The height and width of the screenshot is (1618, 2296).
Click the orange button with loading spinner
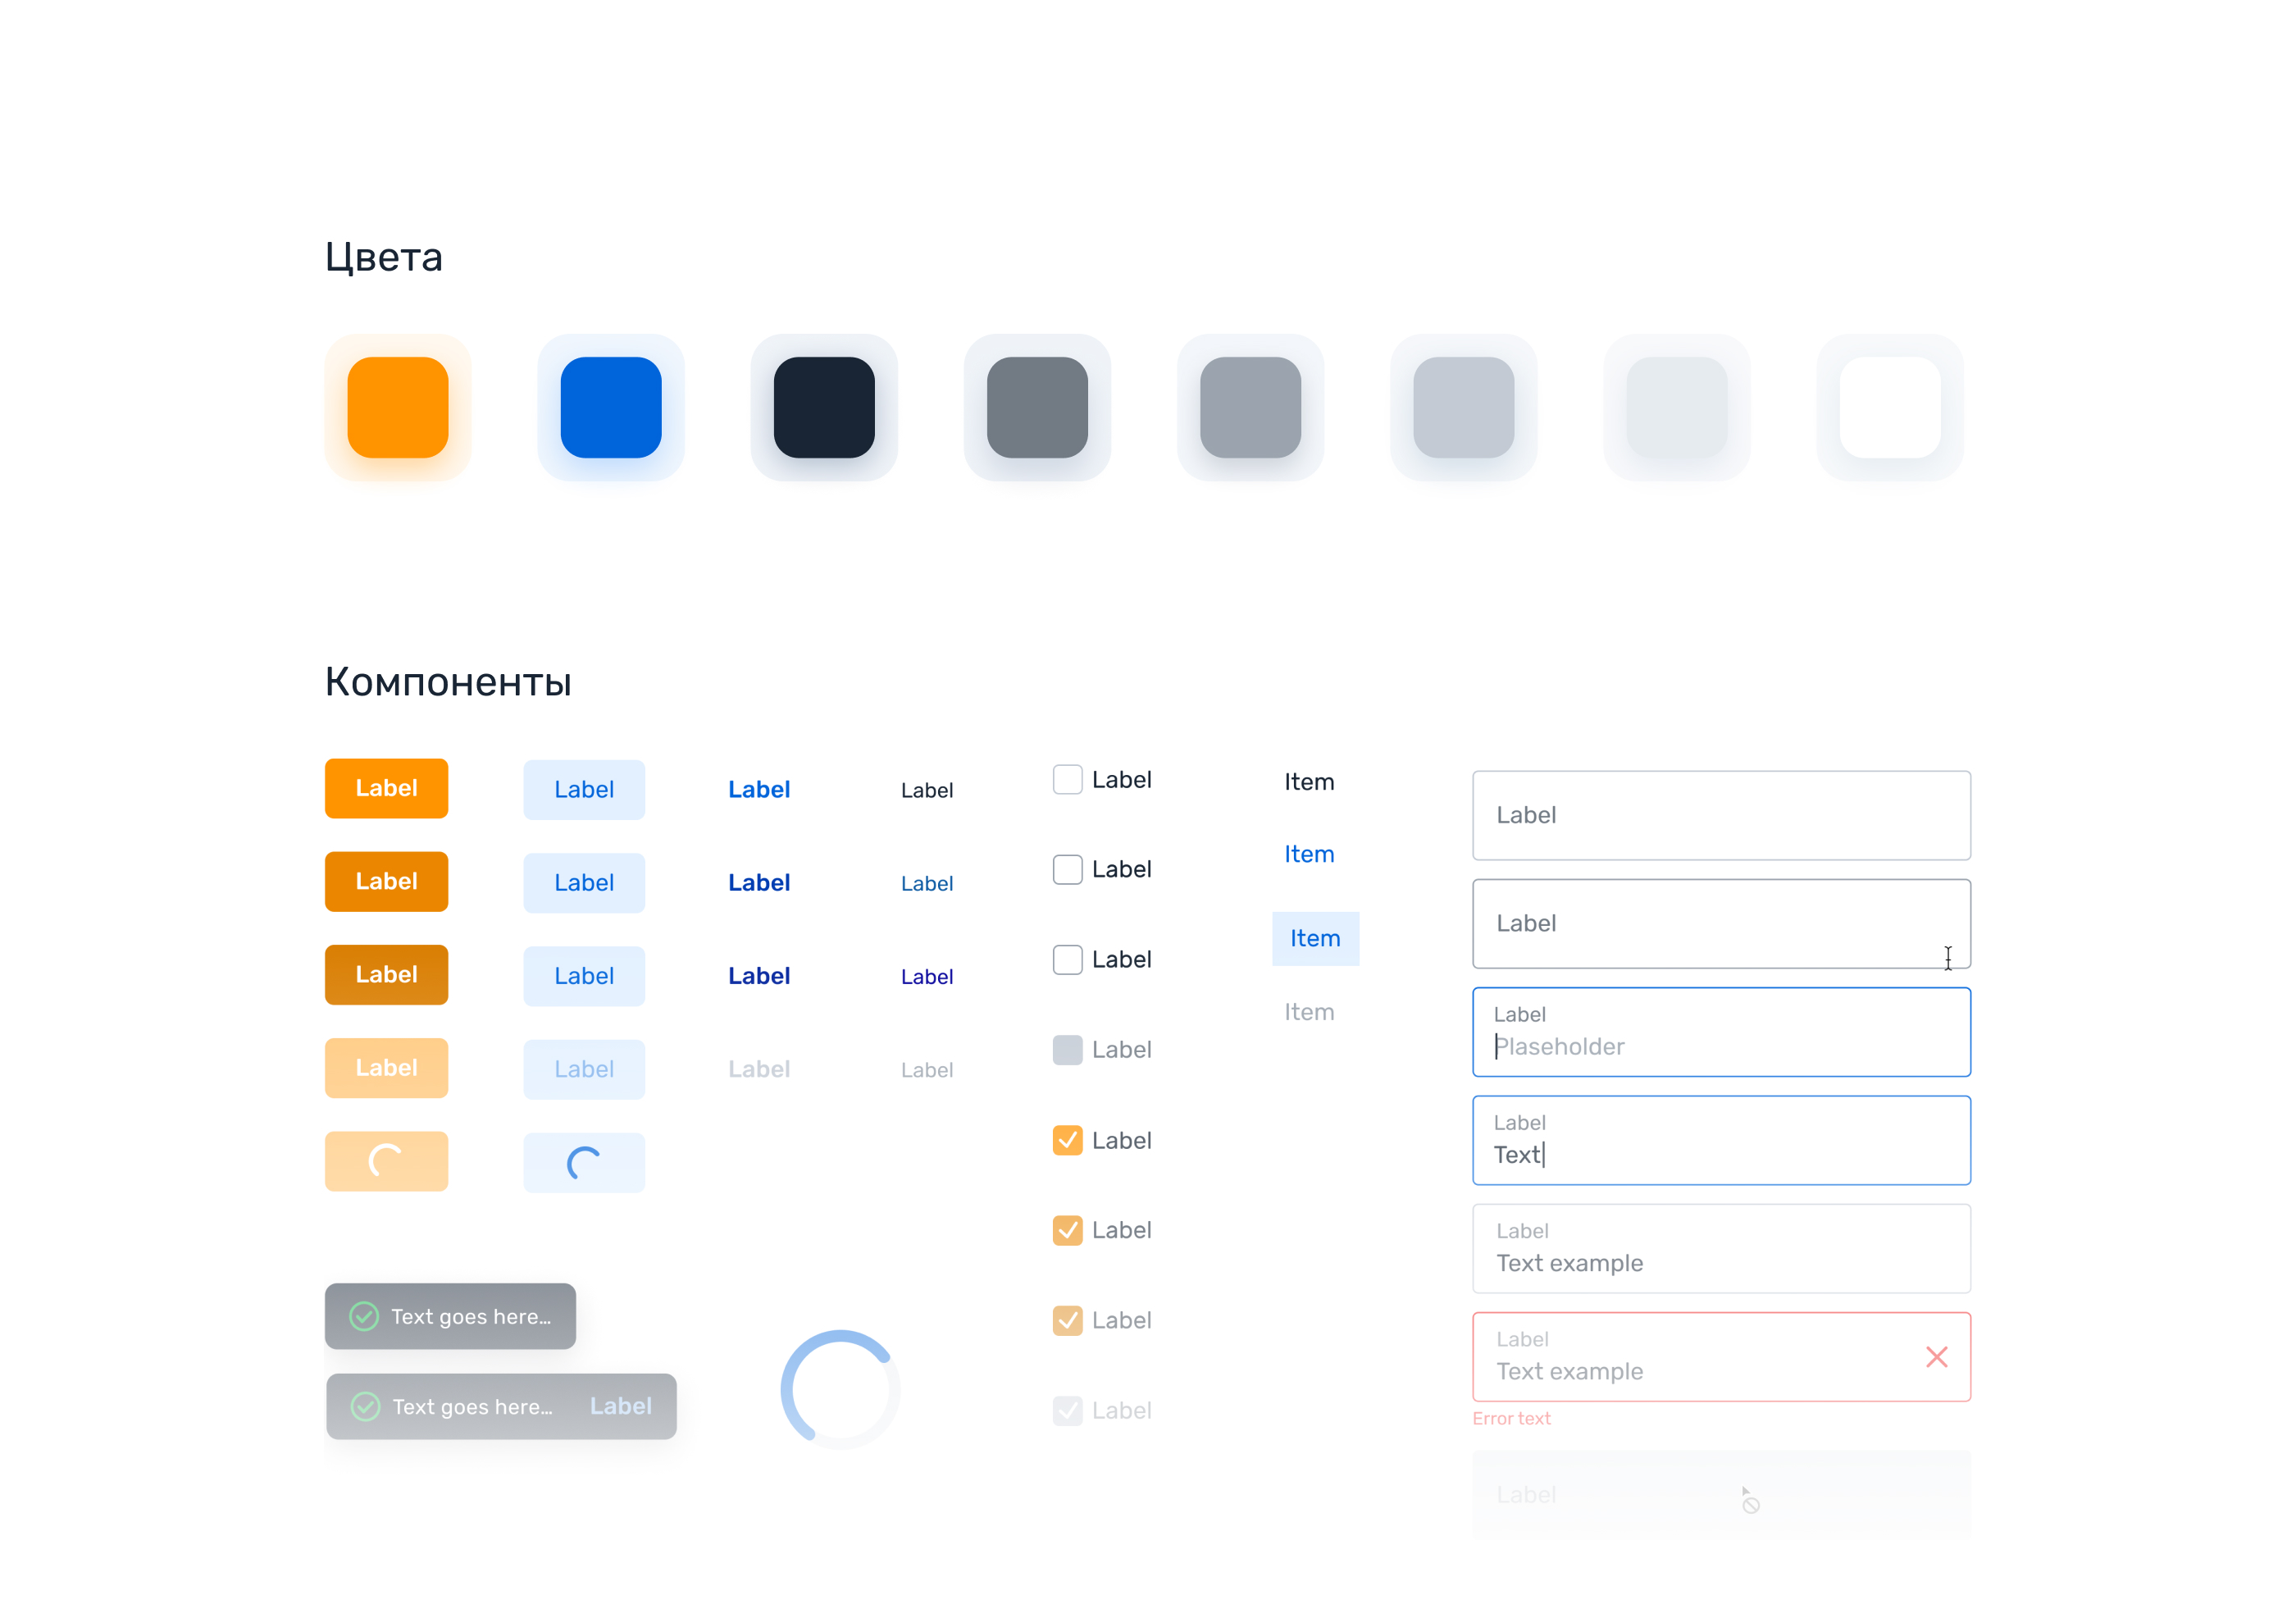(386, 1161)
